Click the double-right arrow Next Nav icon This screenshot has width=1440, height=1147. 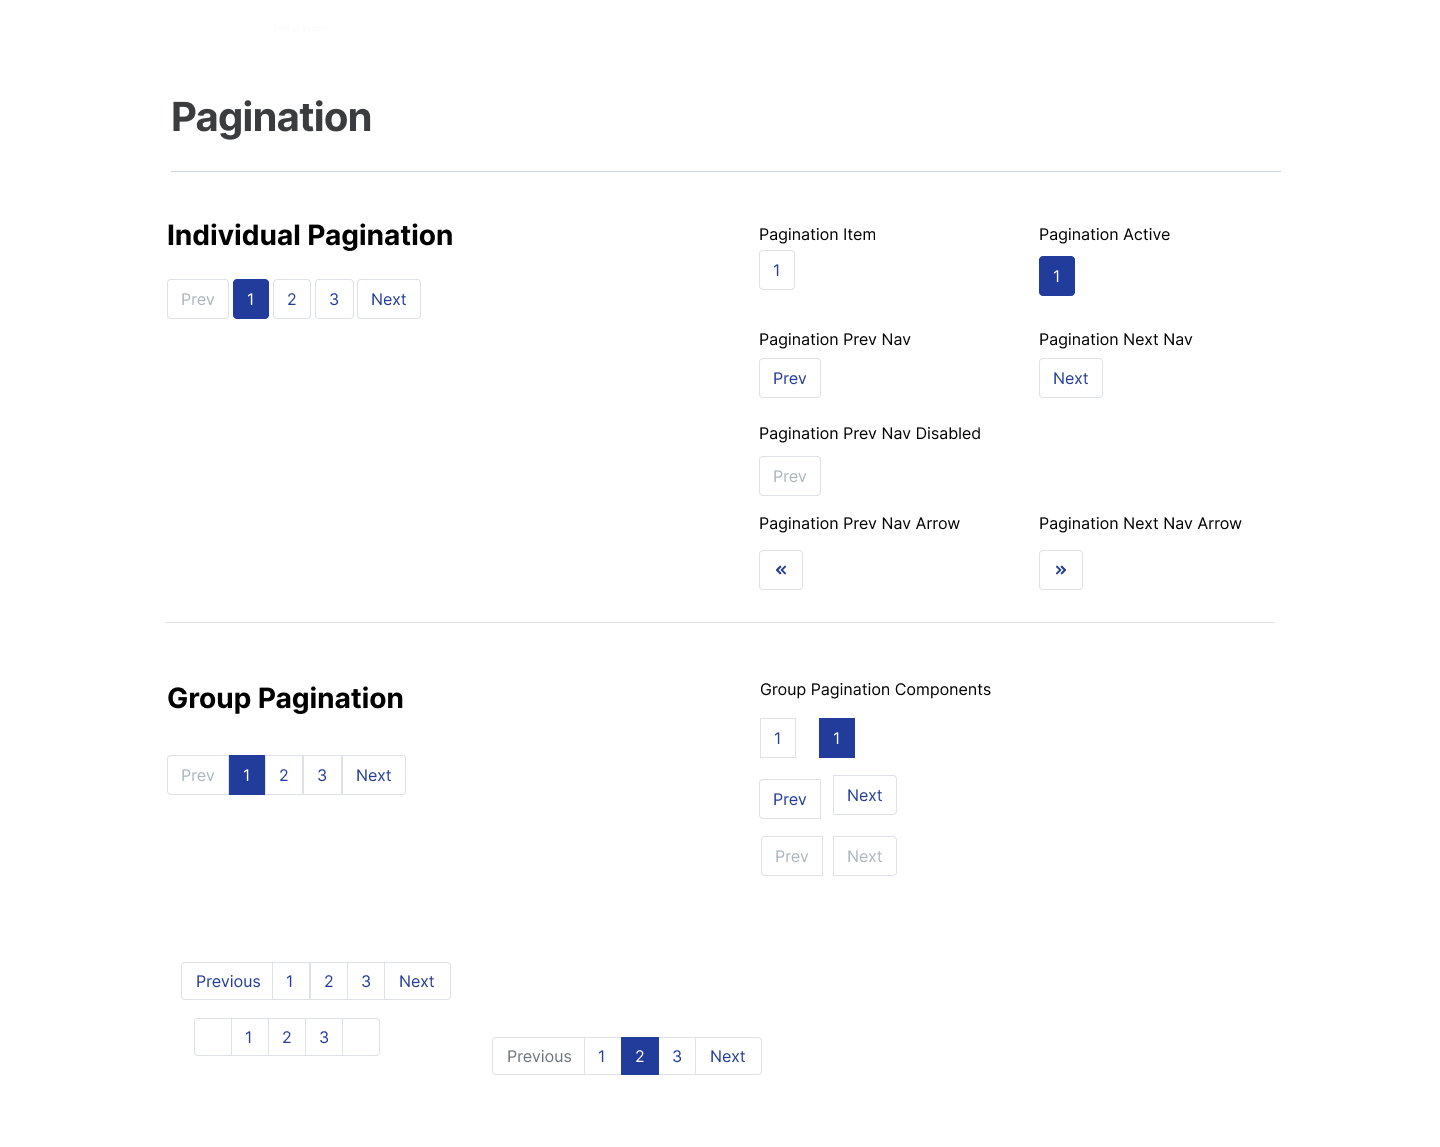[x=1061, y=570]
